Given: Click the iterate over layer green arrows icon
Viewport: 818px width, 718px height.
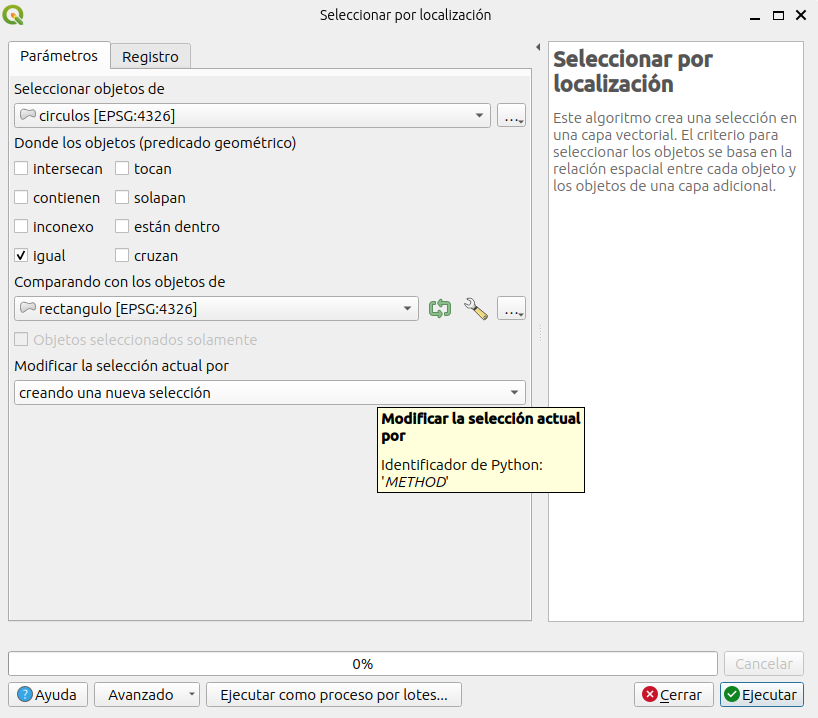Looking at the screenshot, I should click(x=440, y=309).
